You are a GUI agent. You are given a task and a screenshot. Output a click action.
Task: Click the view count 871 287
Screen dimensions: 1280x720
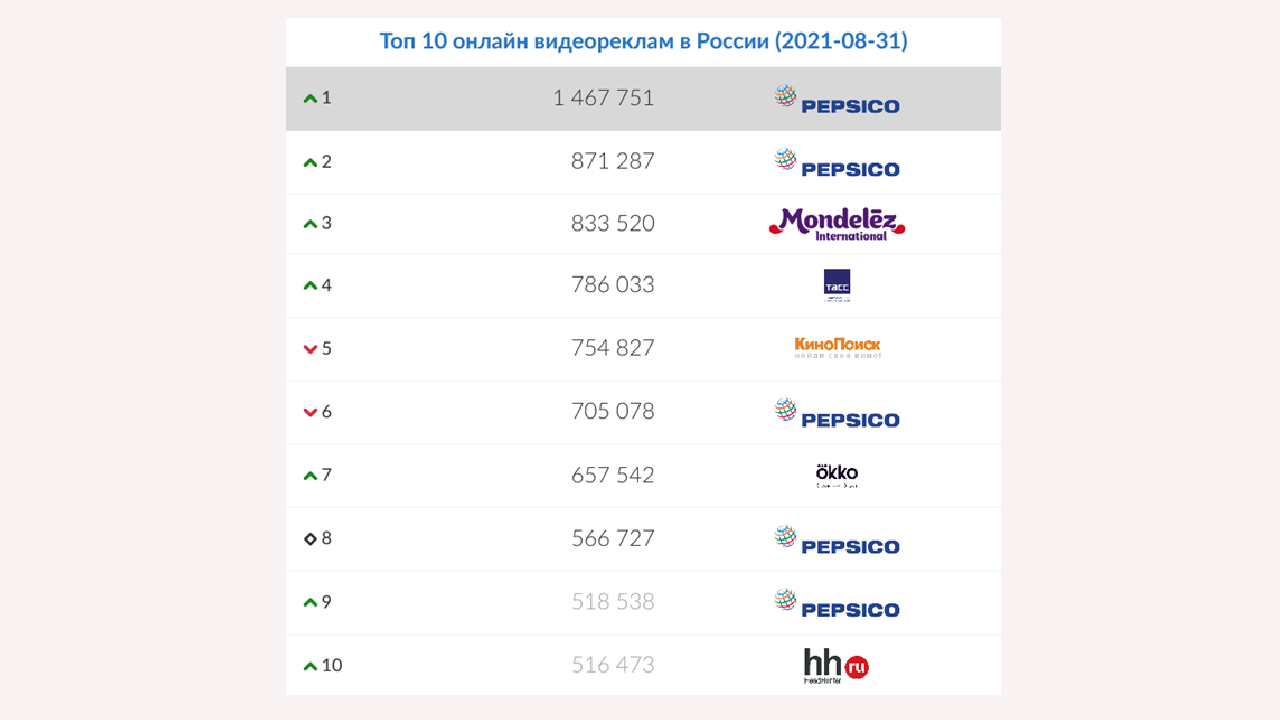tap(612, 161)
